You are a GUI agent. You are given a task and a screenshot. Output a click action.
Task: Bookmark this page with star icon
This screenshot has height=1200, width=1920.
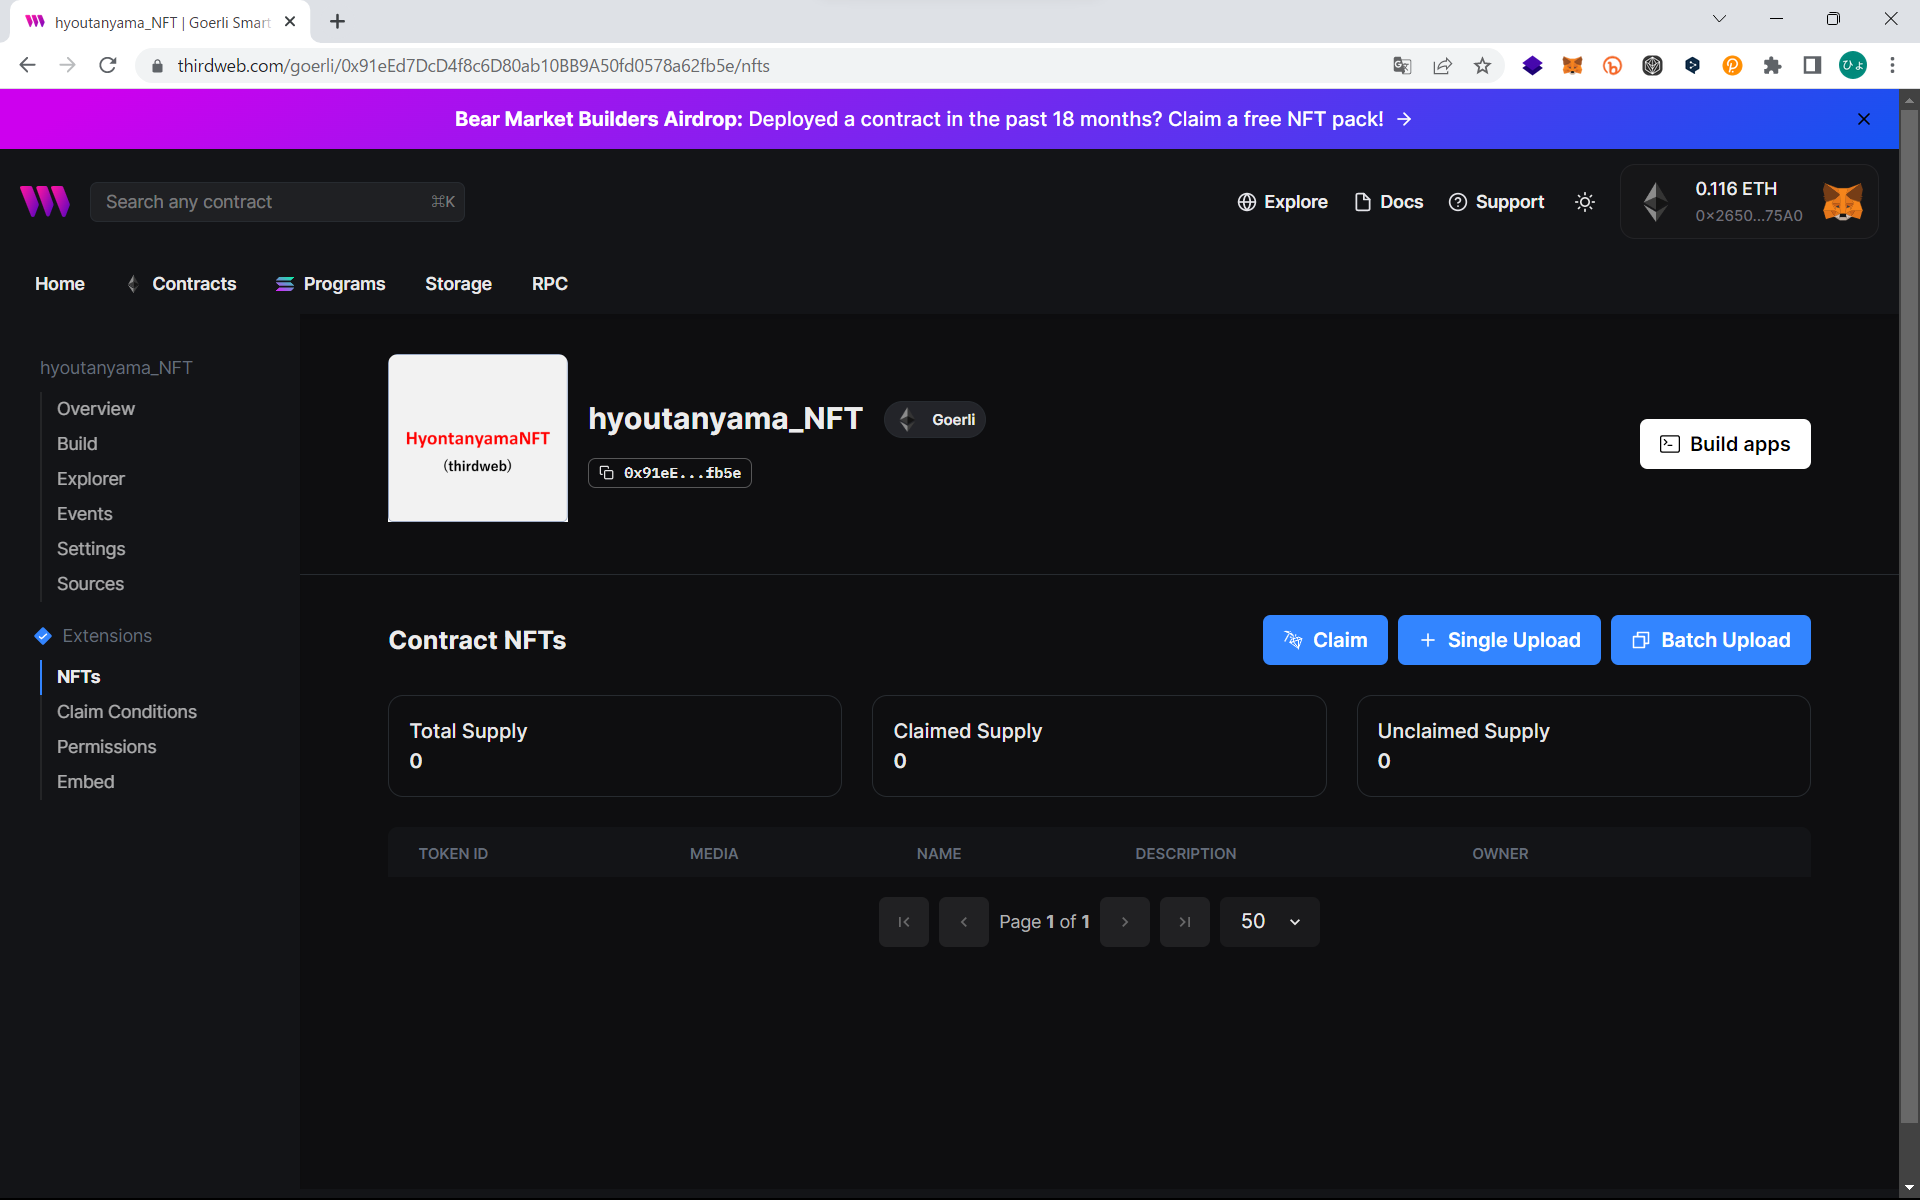1482,66
